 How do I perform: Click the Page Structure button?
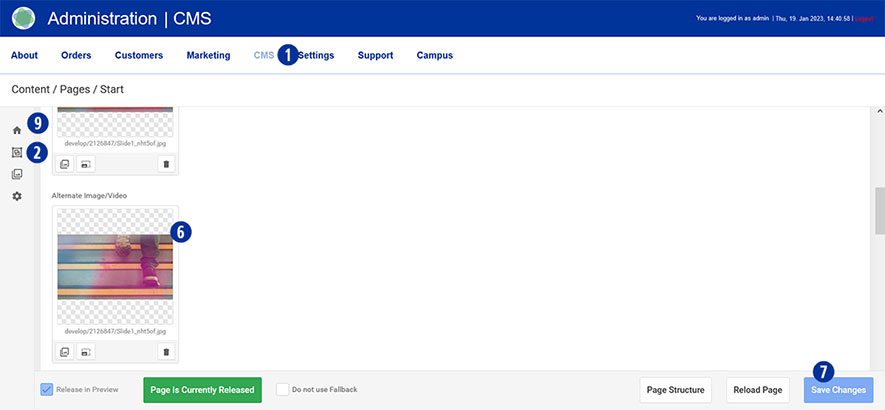tap(675, 390)
